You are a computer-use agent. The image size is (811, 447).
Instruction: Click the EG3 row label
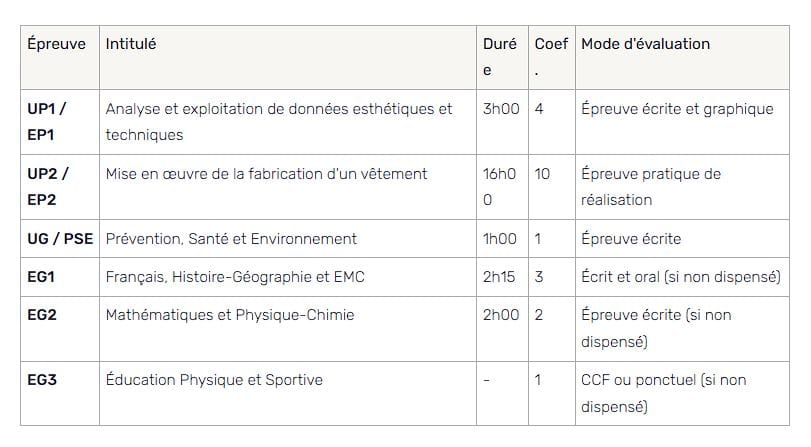[x=42, y=380]
